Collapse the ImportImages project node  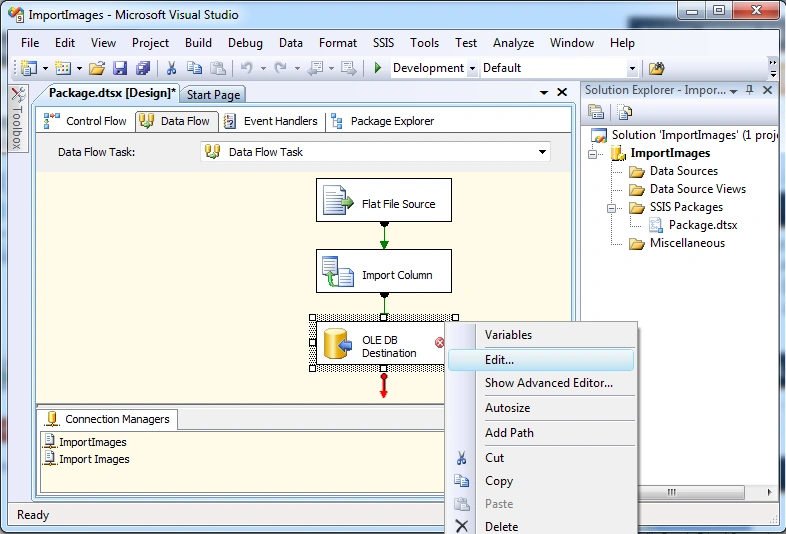(593, 154)
